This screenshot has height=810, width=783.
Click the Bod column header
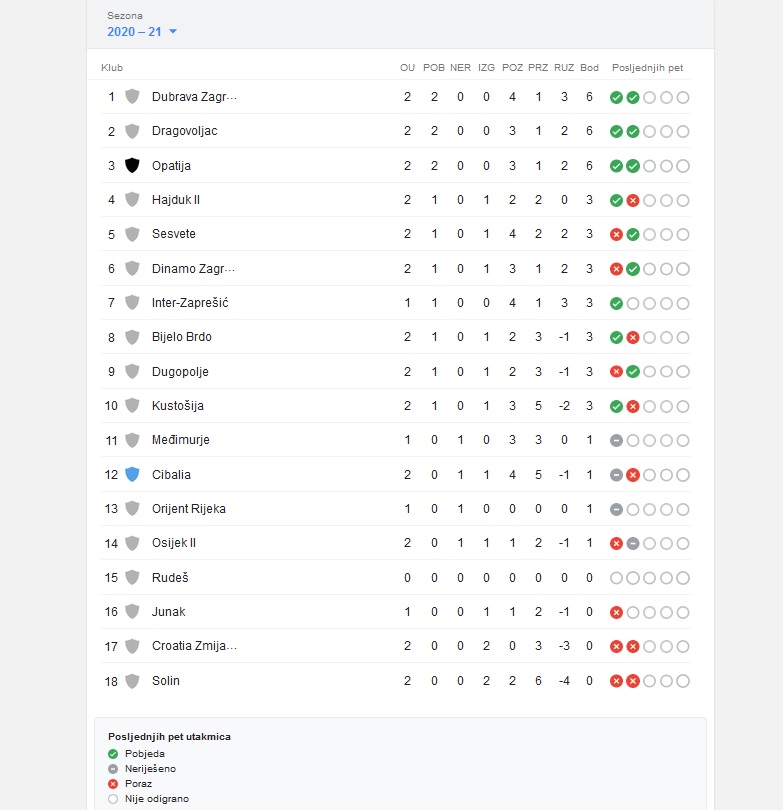pos(589,68)
